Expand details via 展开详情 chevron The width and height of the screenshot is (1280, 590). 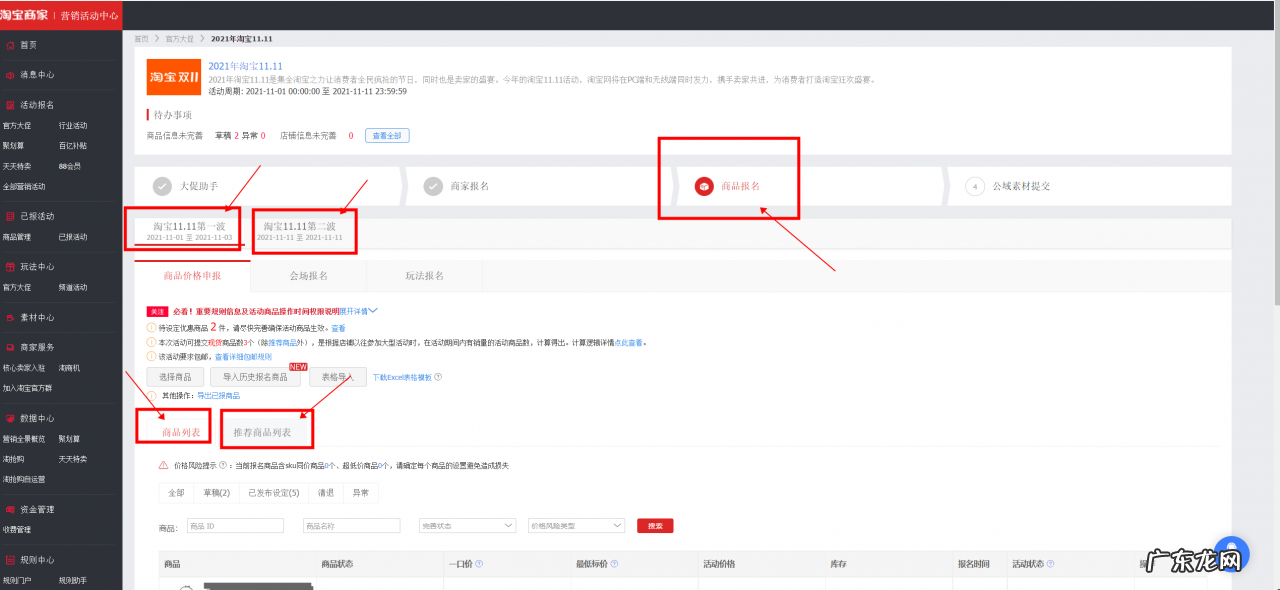pyautogui.click(x=372, y=311)
